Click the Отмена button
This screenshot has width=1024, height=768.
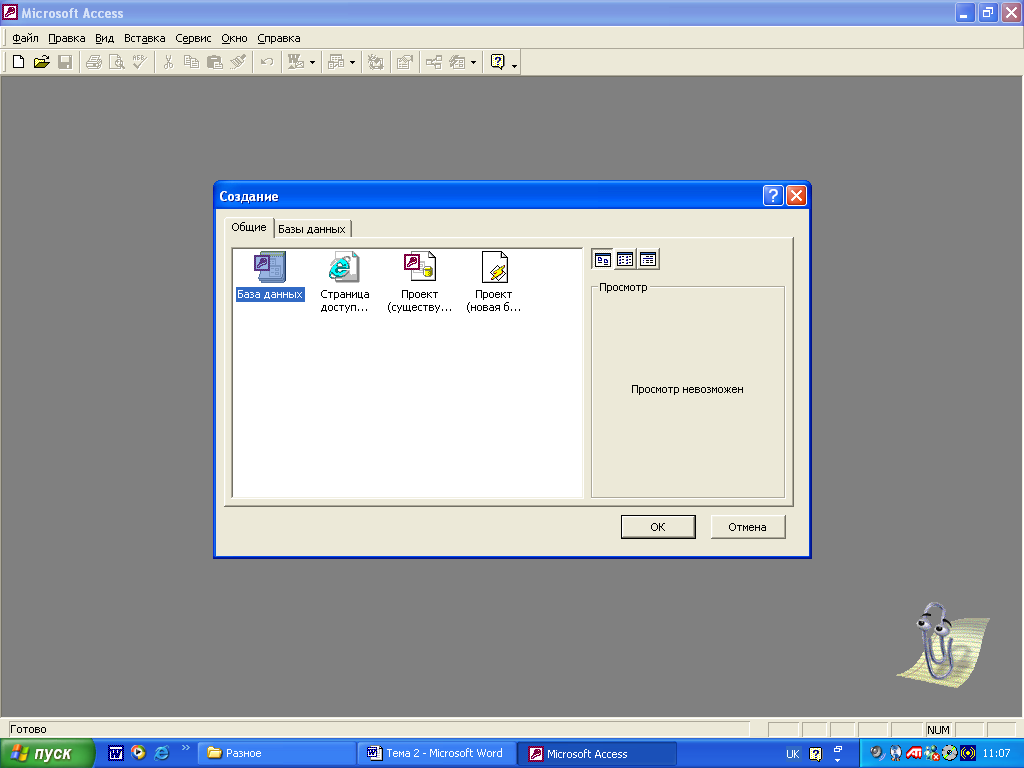[x=747, y=527]
